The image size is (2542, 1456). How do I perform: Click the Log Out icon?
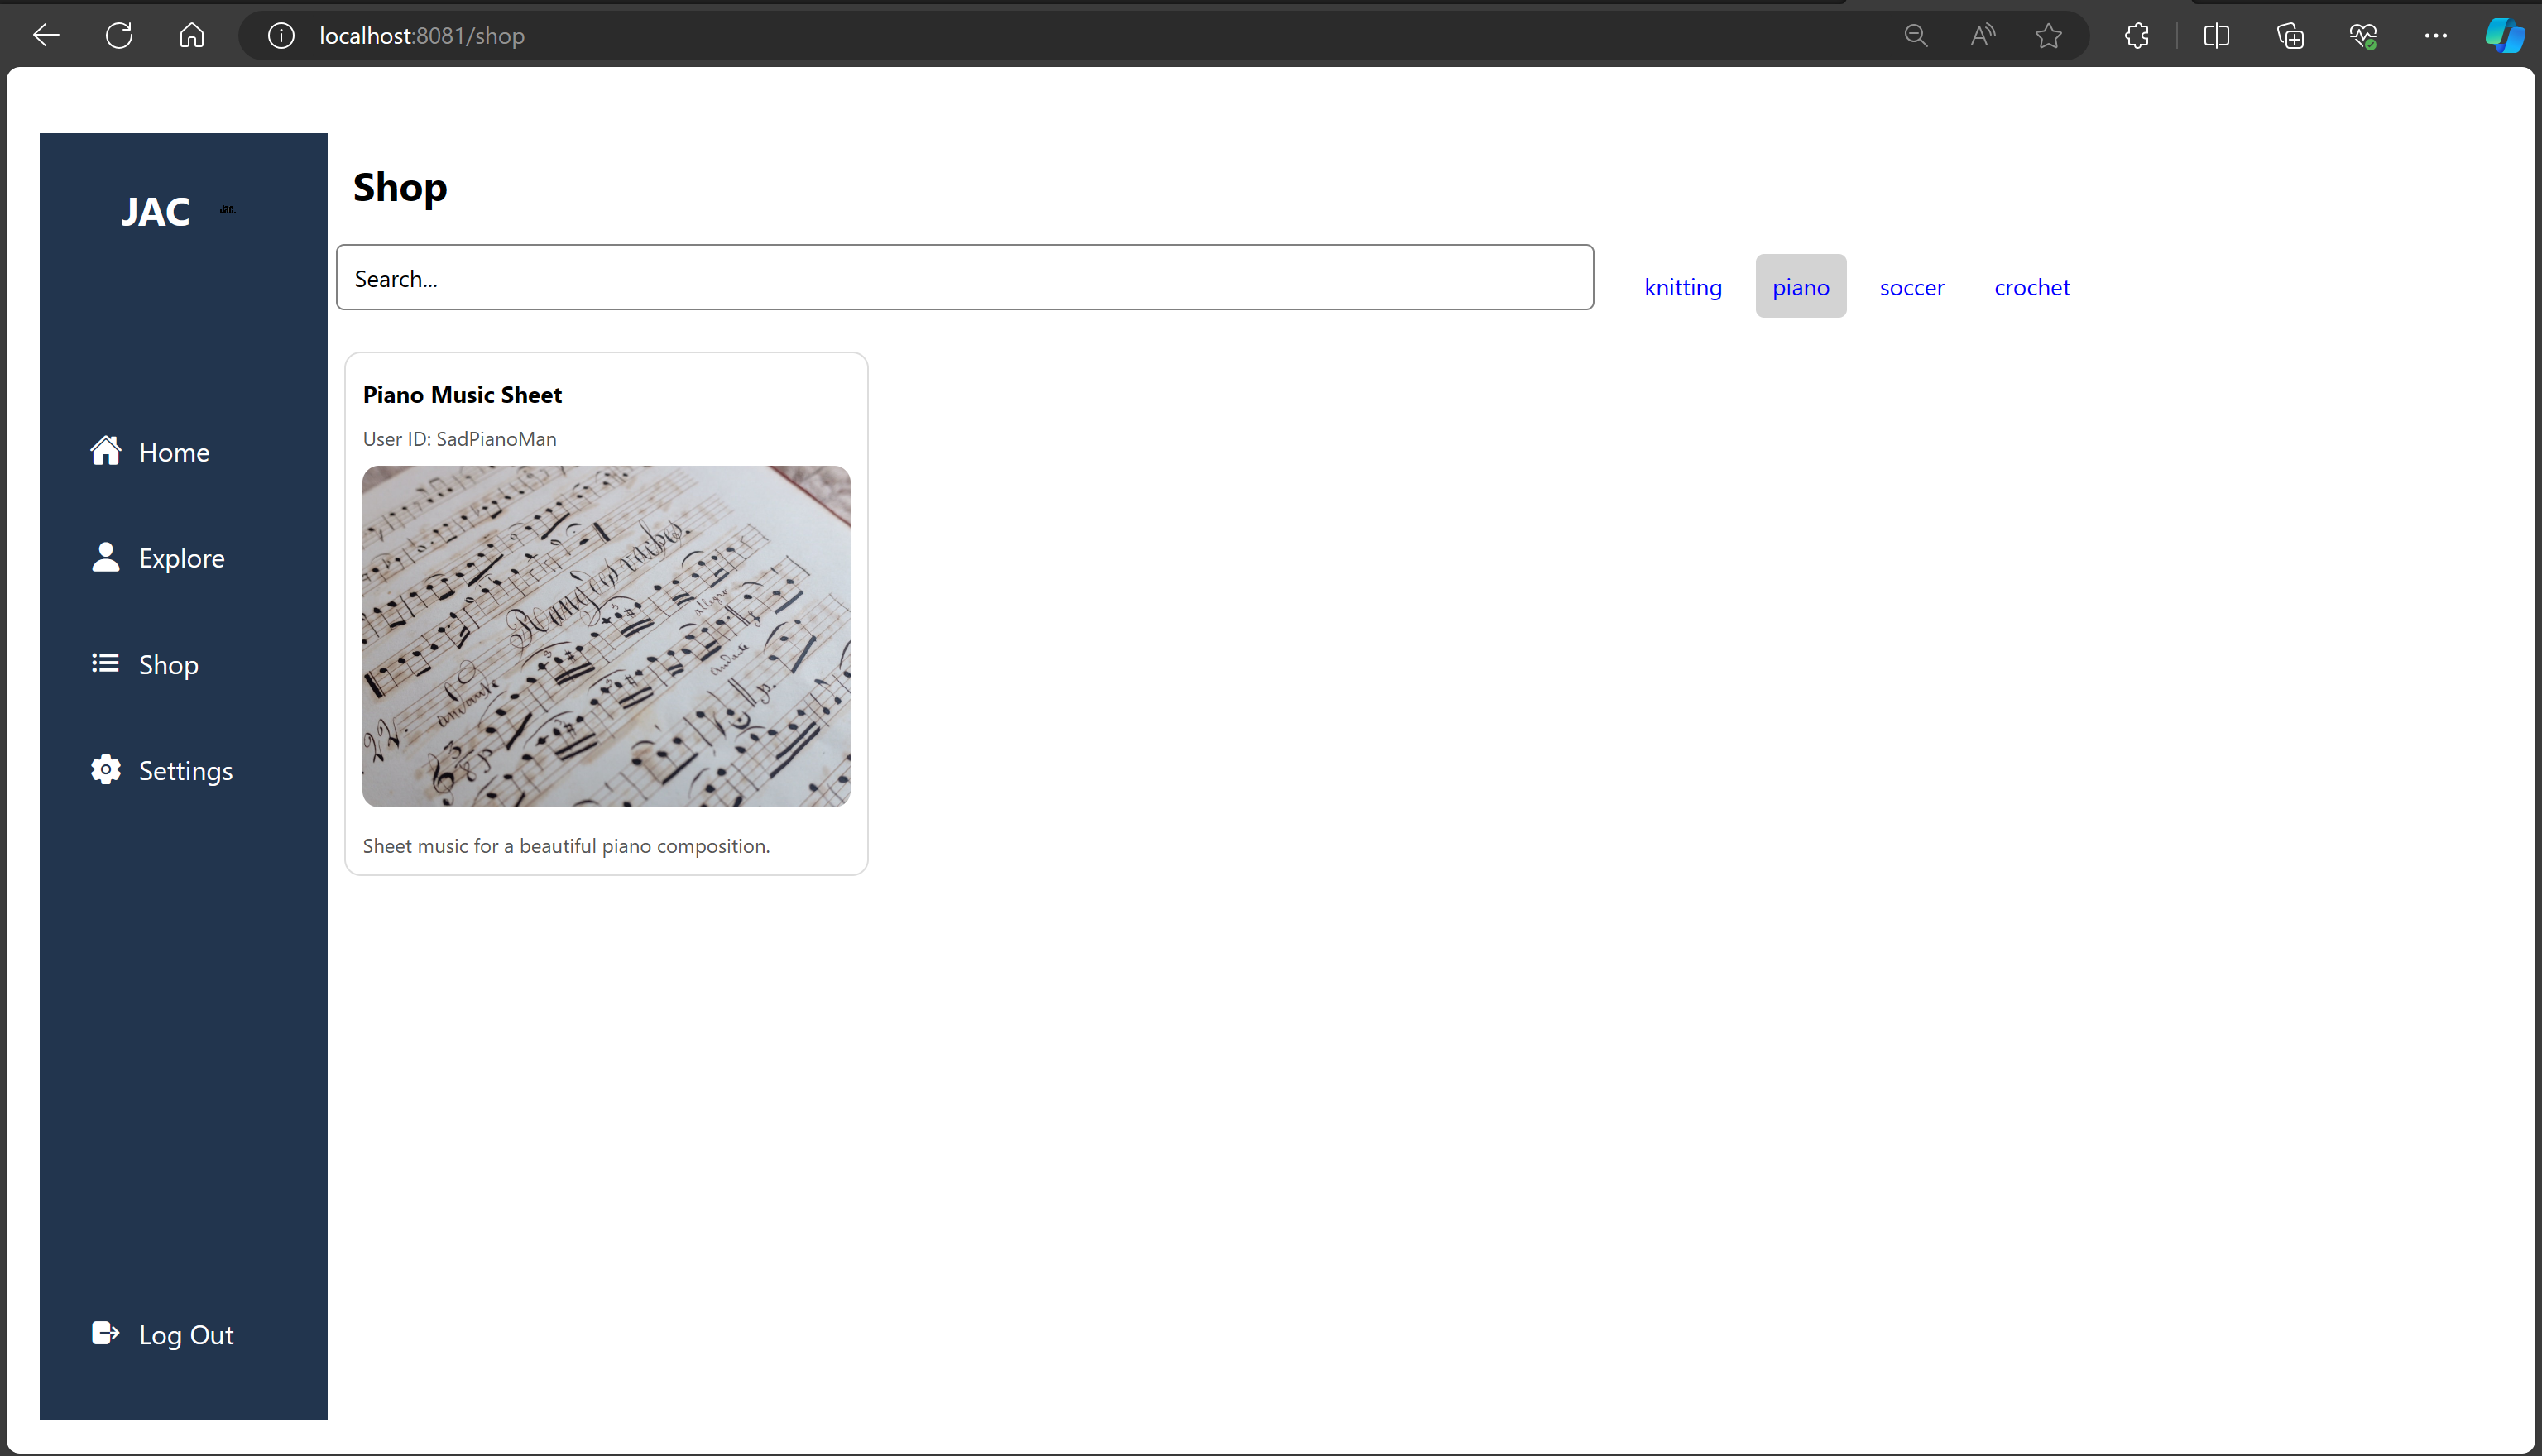pyautogui.click(x=105, y=1333)
